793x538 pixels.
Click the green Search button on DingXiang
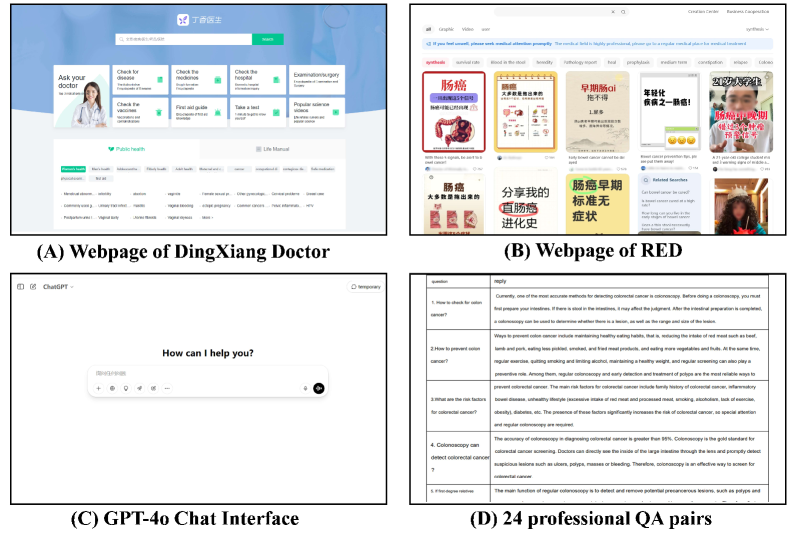pos(268,39)
